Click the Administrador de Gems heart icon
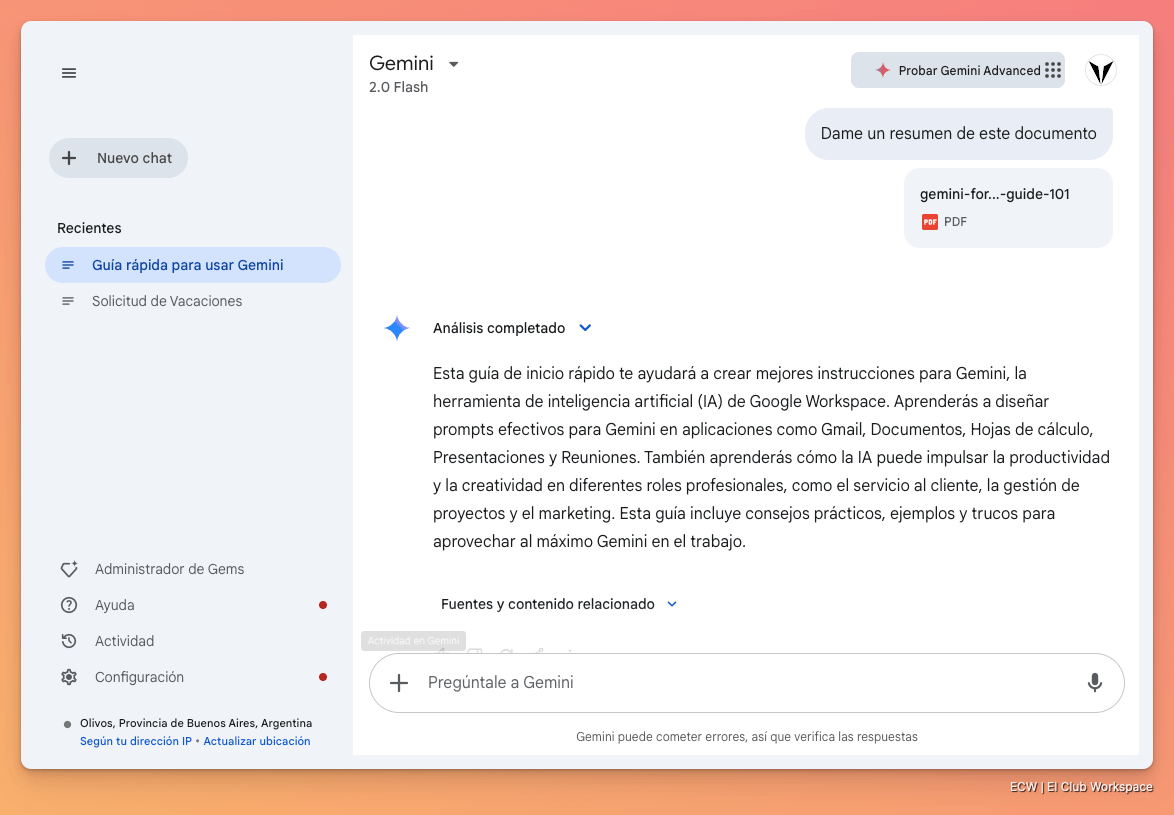1174x815 pixels. click(x=69, y=569)
